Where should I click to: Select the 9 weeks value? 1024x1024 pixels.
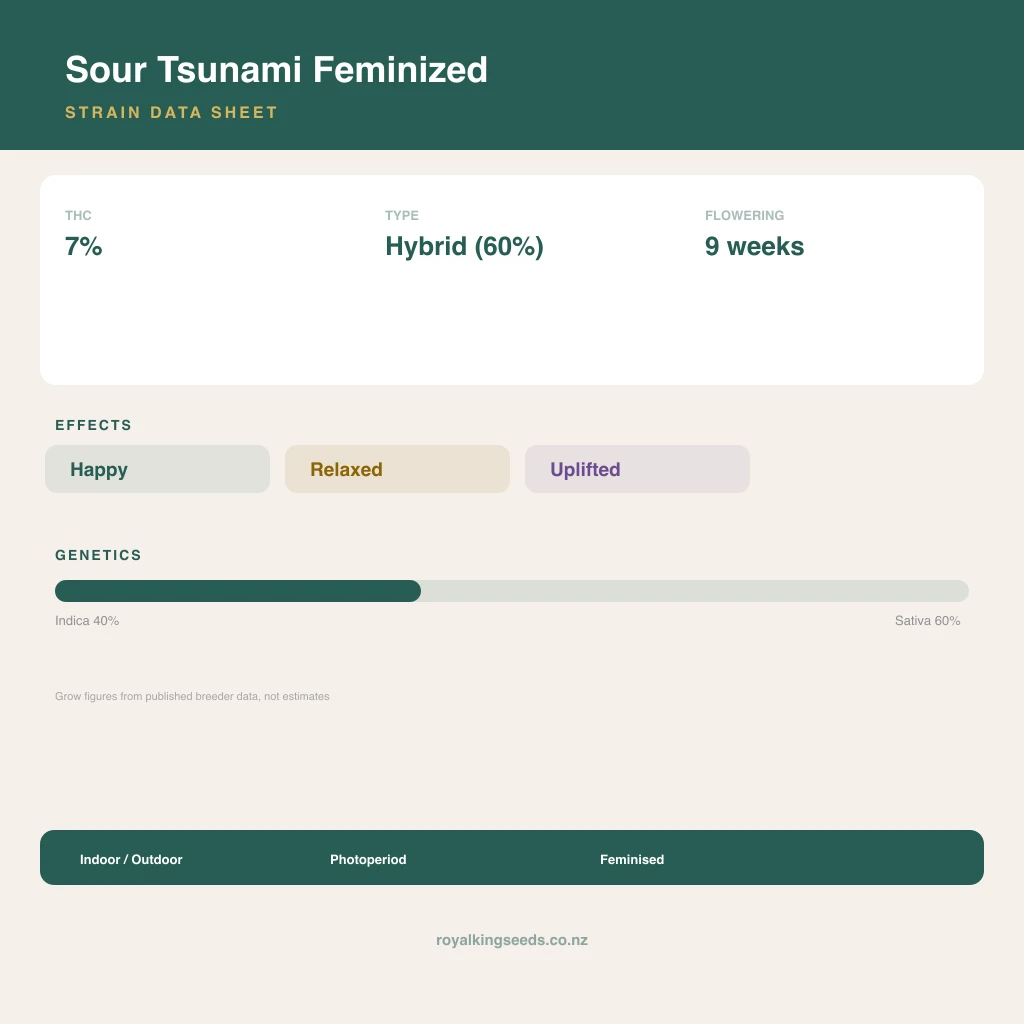pos(754,246)
